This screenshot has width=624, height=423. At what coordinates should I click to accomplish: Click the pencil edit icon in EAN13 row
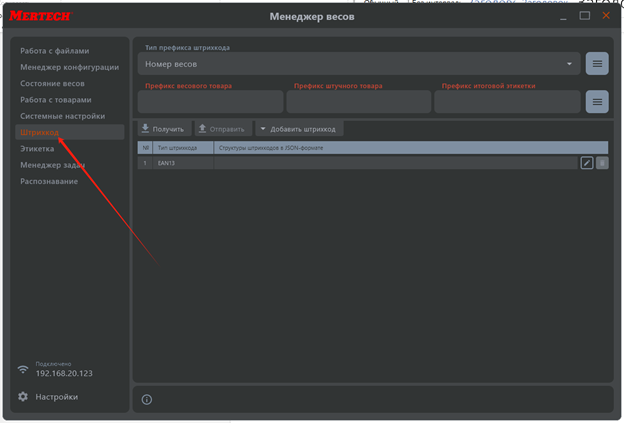[587, 163]
